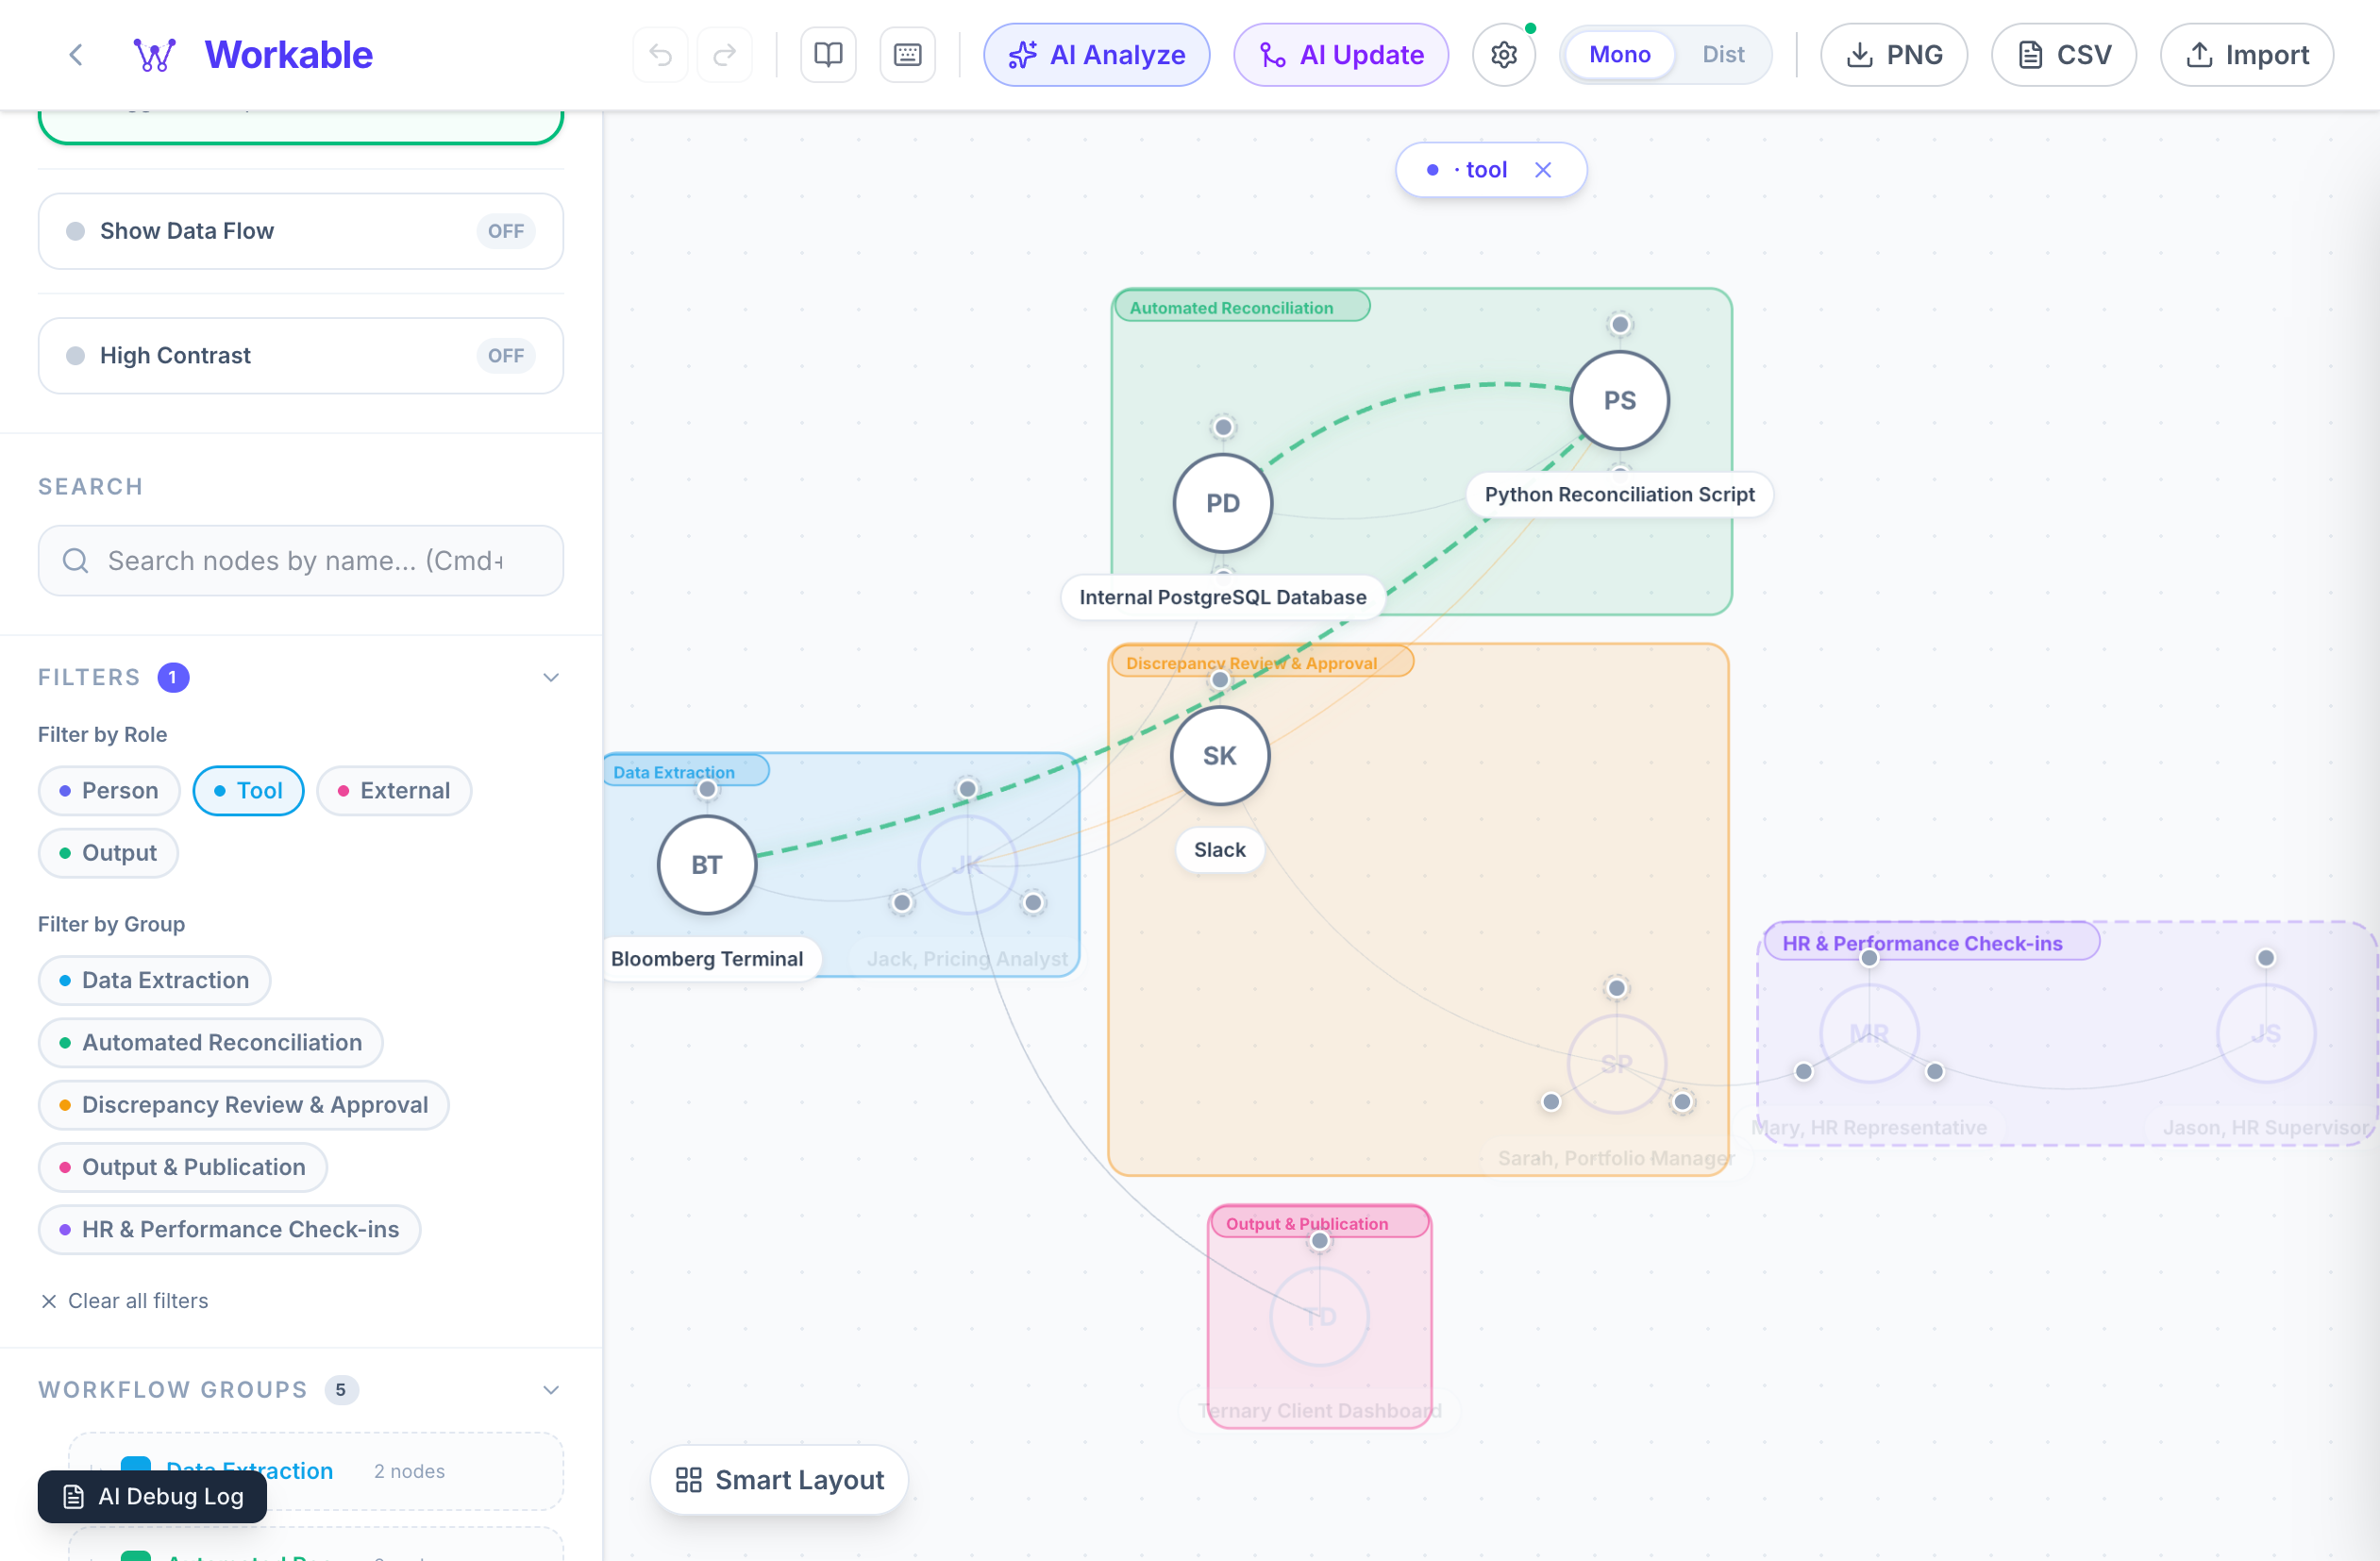This screenshot has width=2380, height=1561.
Task: Collapse the Filters section chevron
Action: 551,678
